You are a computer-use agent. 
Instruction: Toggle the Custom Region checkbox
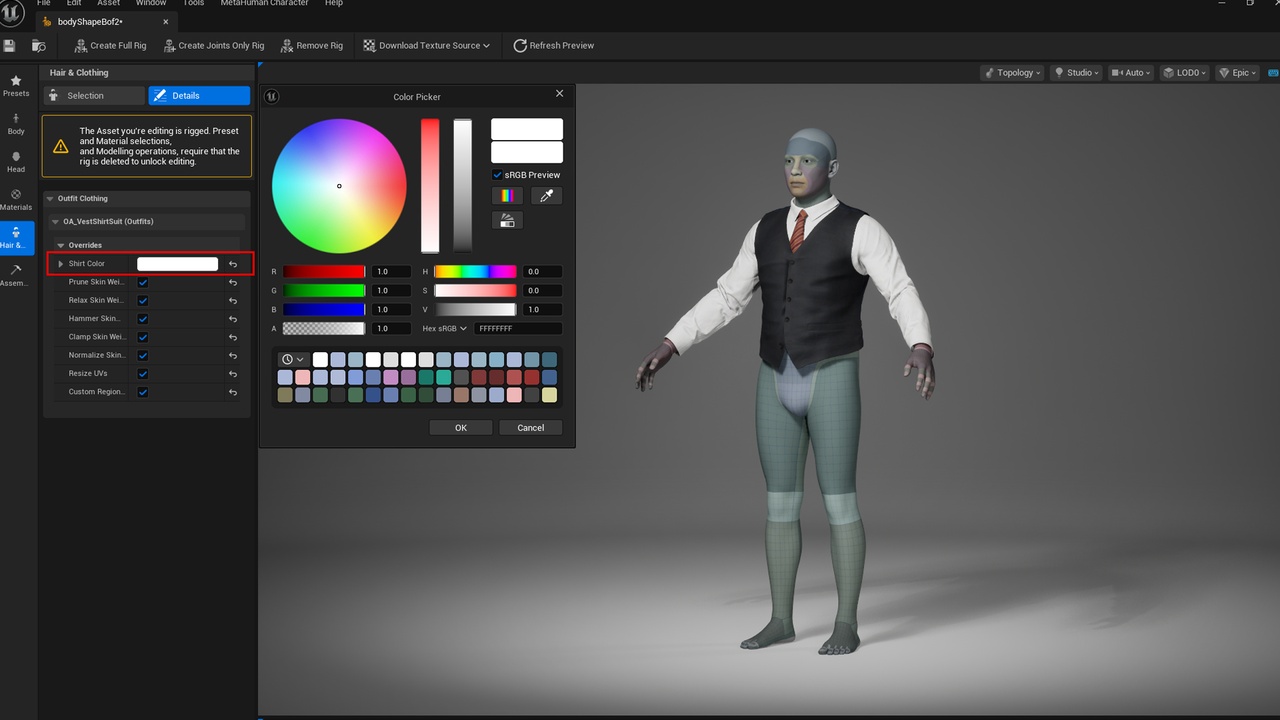click(143, 392)
